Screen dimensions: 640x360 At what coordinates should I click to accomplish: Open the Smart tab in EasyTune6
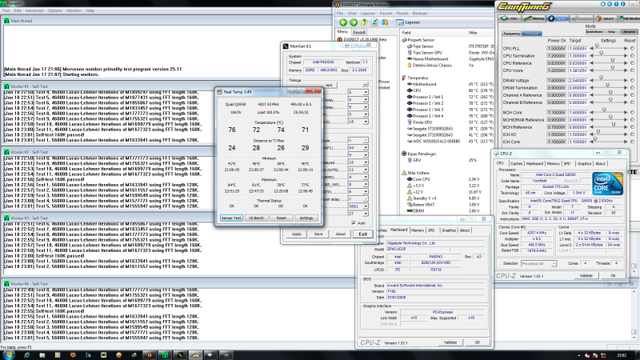pos(606,18)
